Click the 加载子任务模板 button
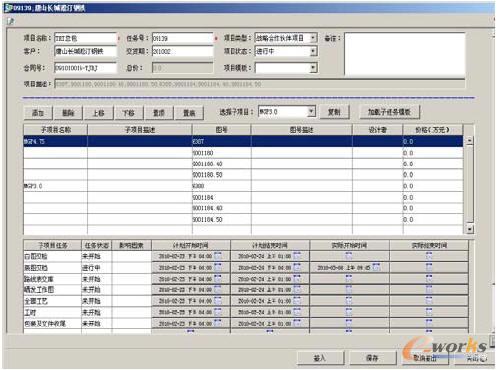This screenshot has height=370, width=497. click(389, 112)
